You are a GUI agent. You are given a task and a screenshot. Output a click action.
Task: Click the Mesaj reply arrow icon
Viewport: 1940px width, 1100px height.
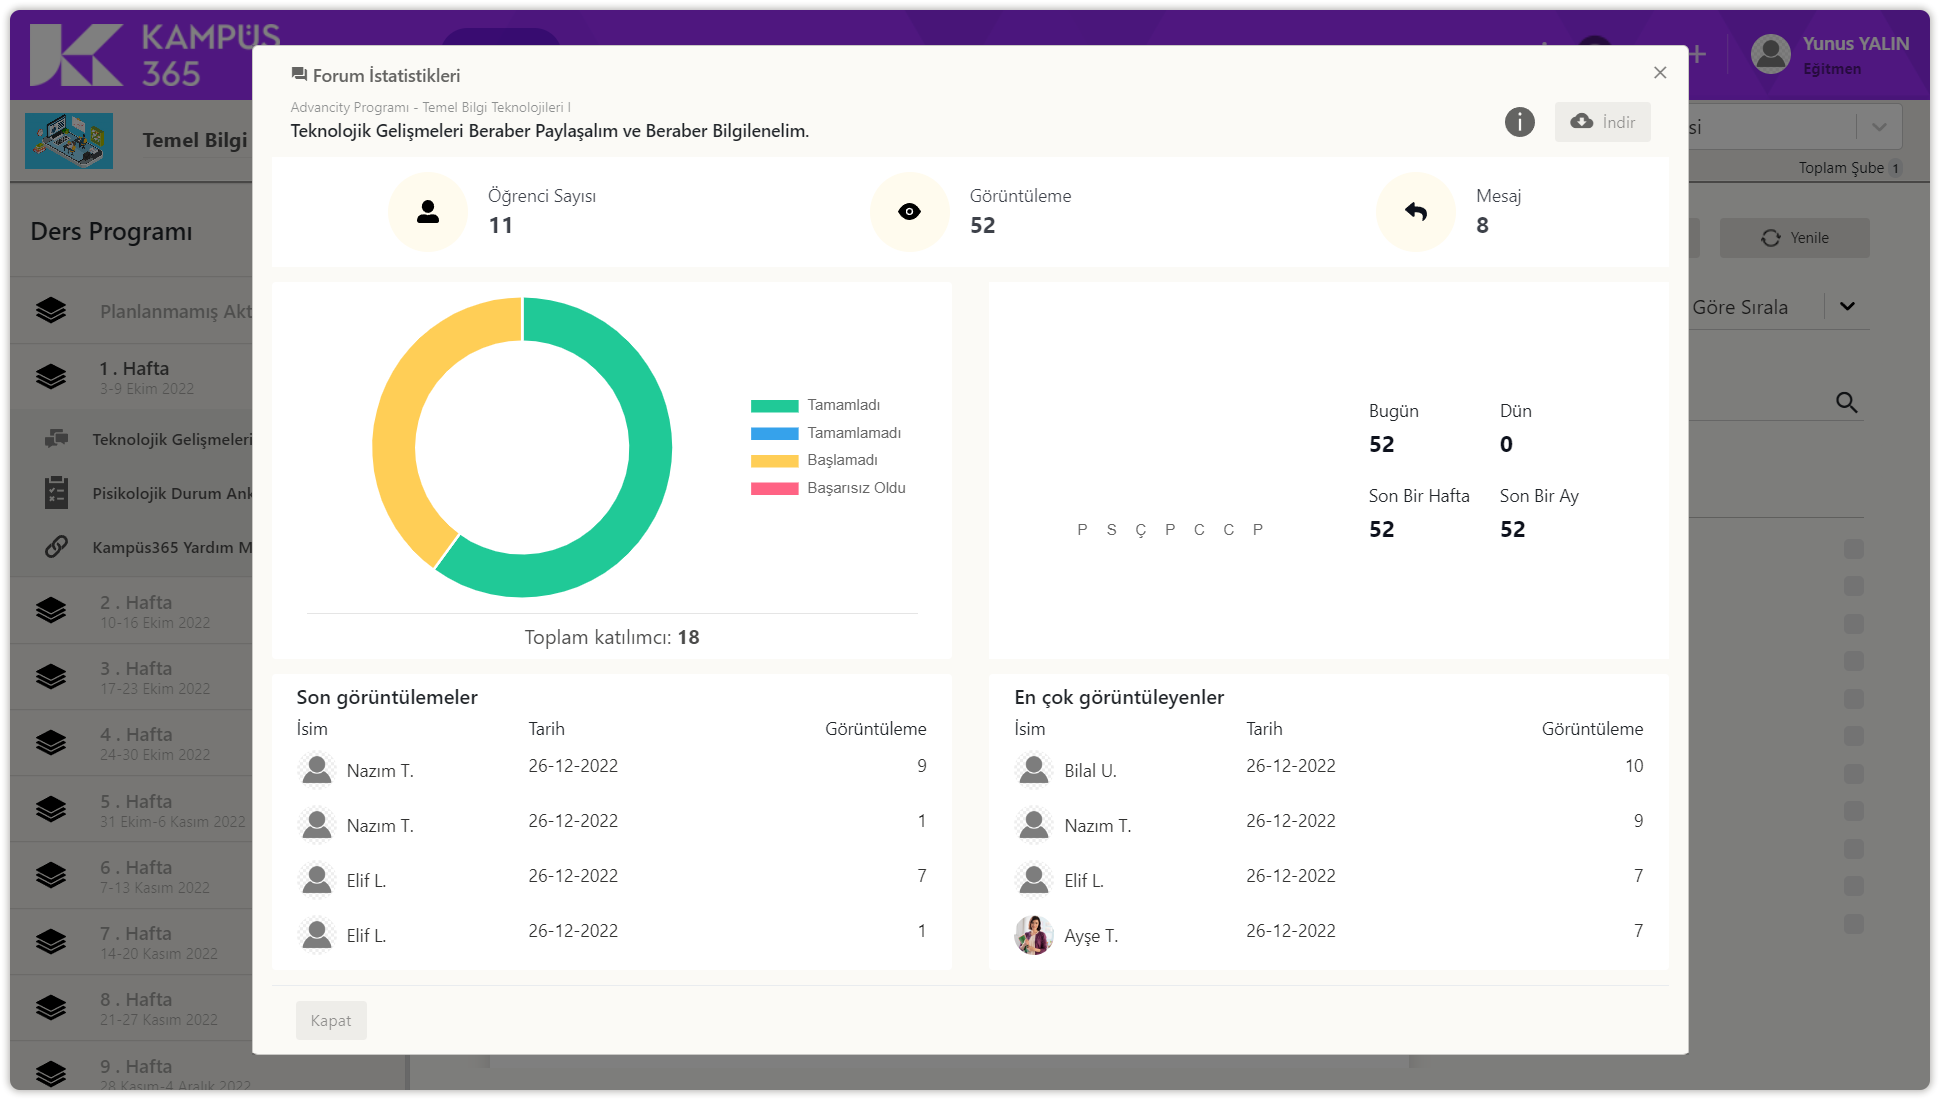1415,212
